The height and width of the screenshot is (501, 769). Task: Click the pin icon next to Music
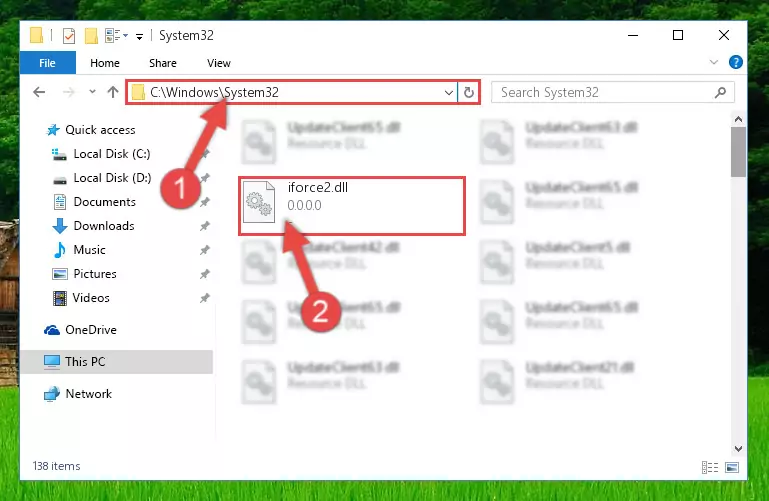point(205,250)
